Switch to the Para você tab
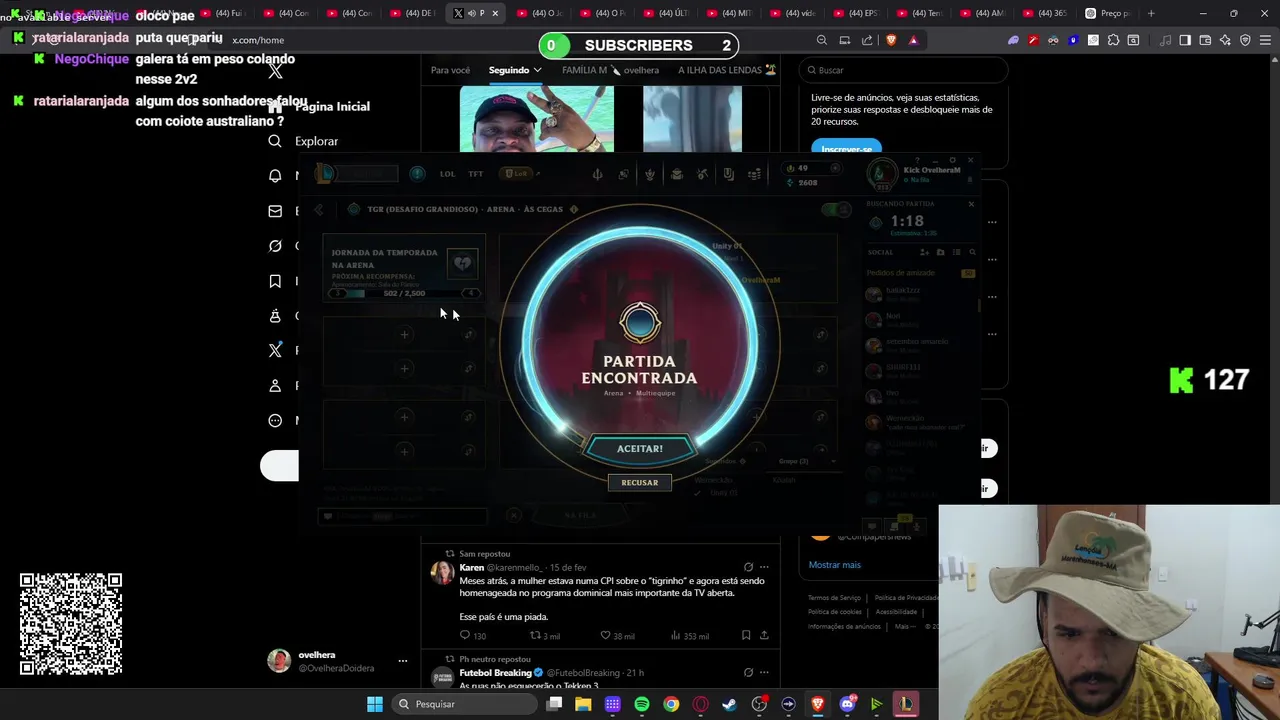This screenshot has width=1280, height=720. (x=450, y=70)
